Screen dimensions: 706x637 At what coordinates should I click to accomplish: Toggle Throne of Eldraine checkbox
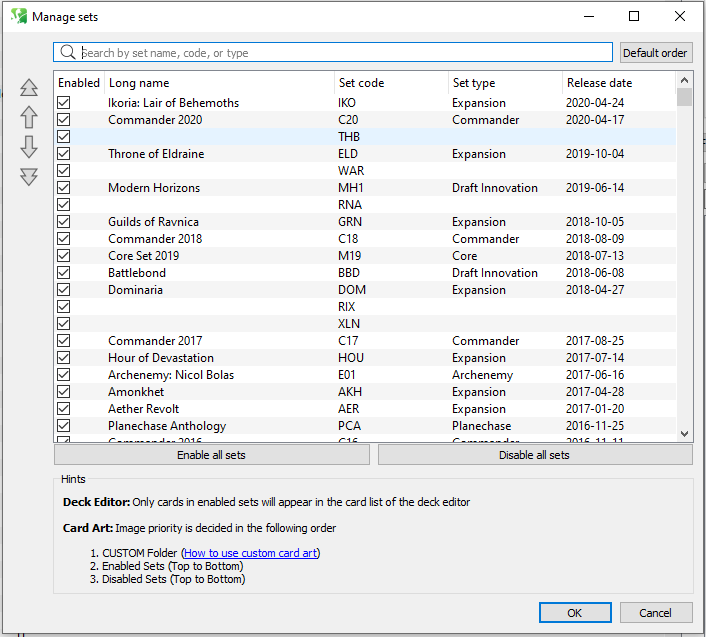pyautogui.click(x=63, y=154)
